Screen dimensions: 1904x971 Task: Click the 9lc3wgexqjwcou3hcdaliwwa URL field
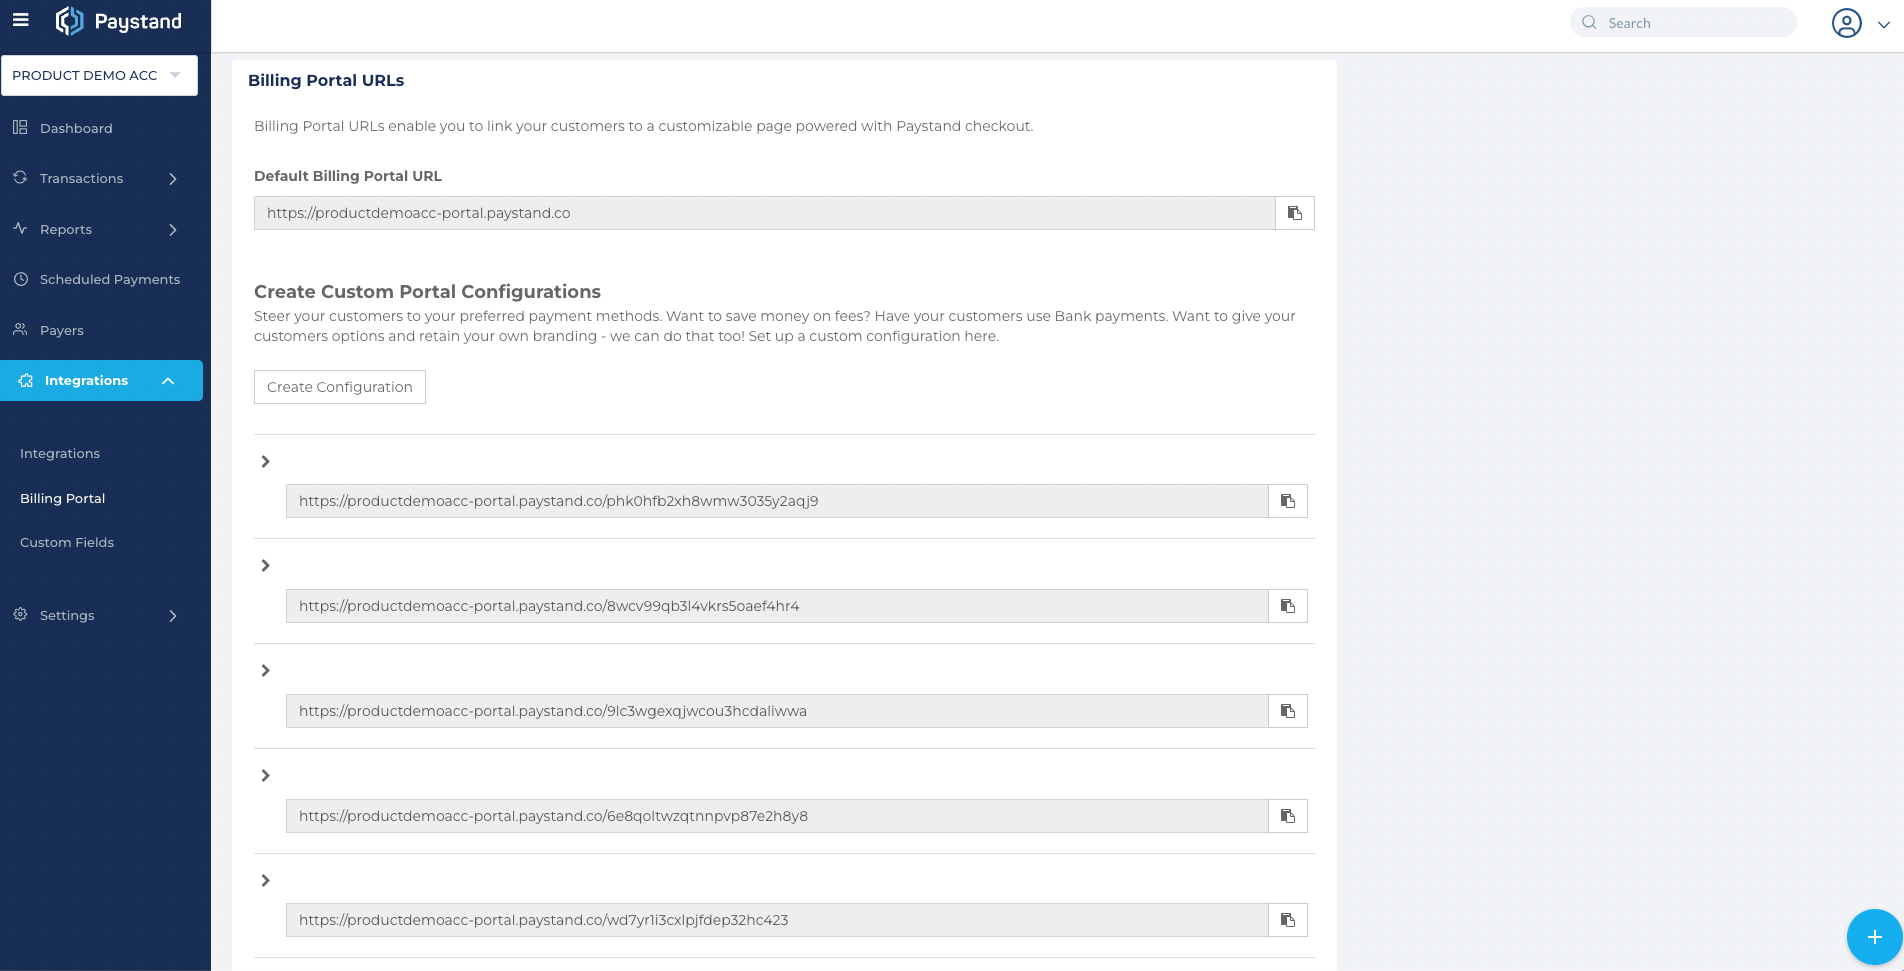click(x=777, y=711)
